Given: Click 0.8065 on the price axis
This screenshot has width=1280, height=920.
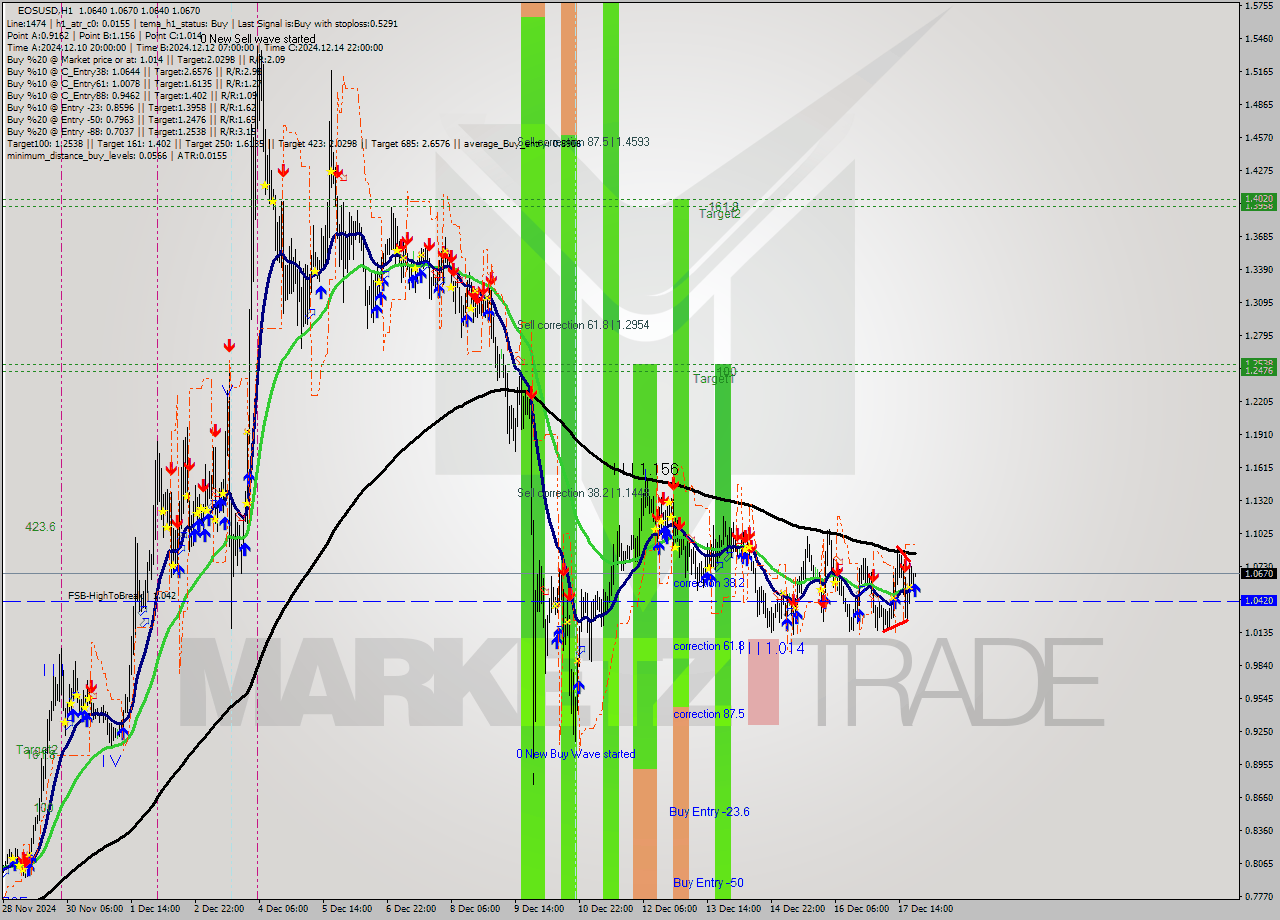Looking at the screenshot, I should click(x=1257, y=864).
